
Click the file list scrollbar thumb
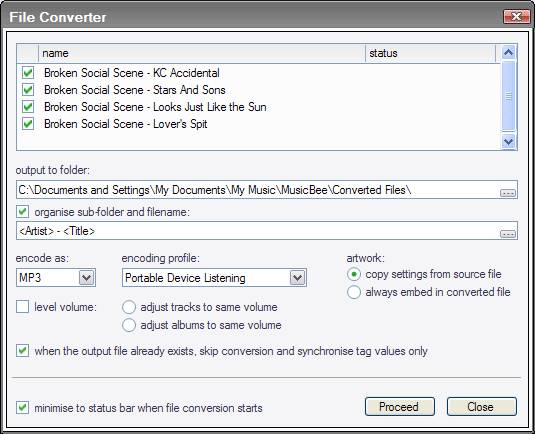(x=508, y=96)
